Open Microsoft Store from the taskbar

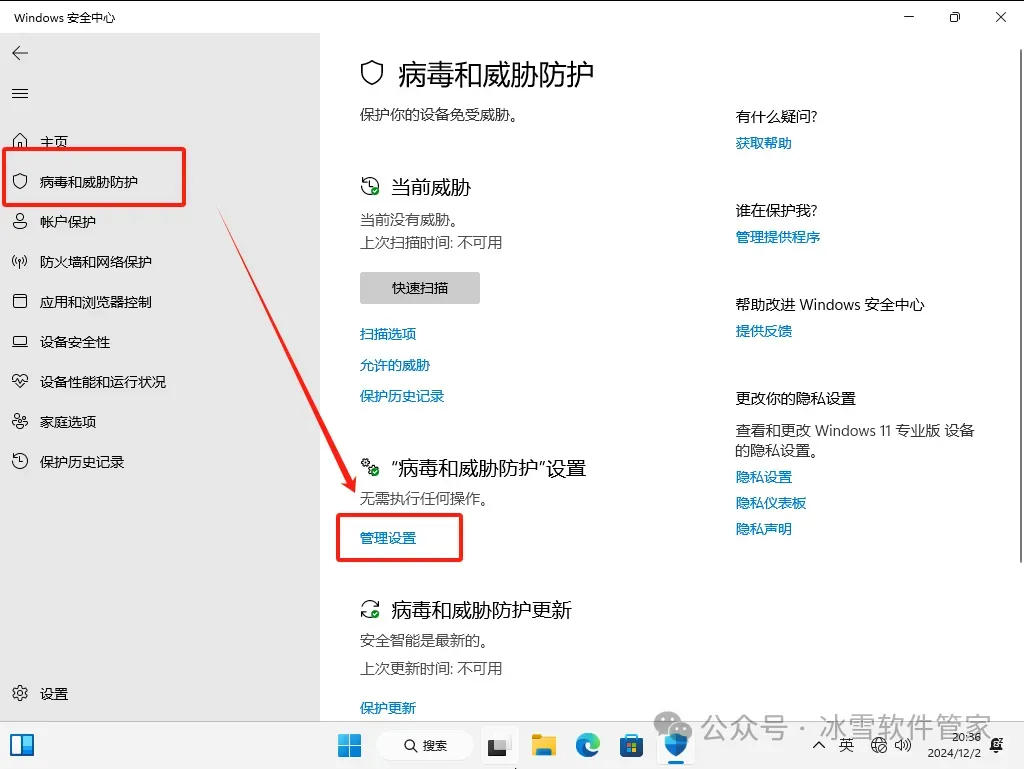(x=632, y=745)
